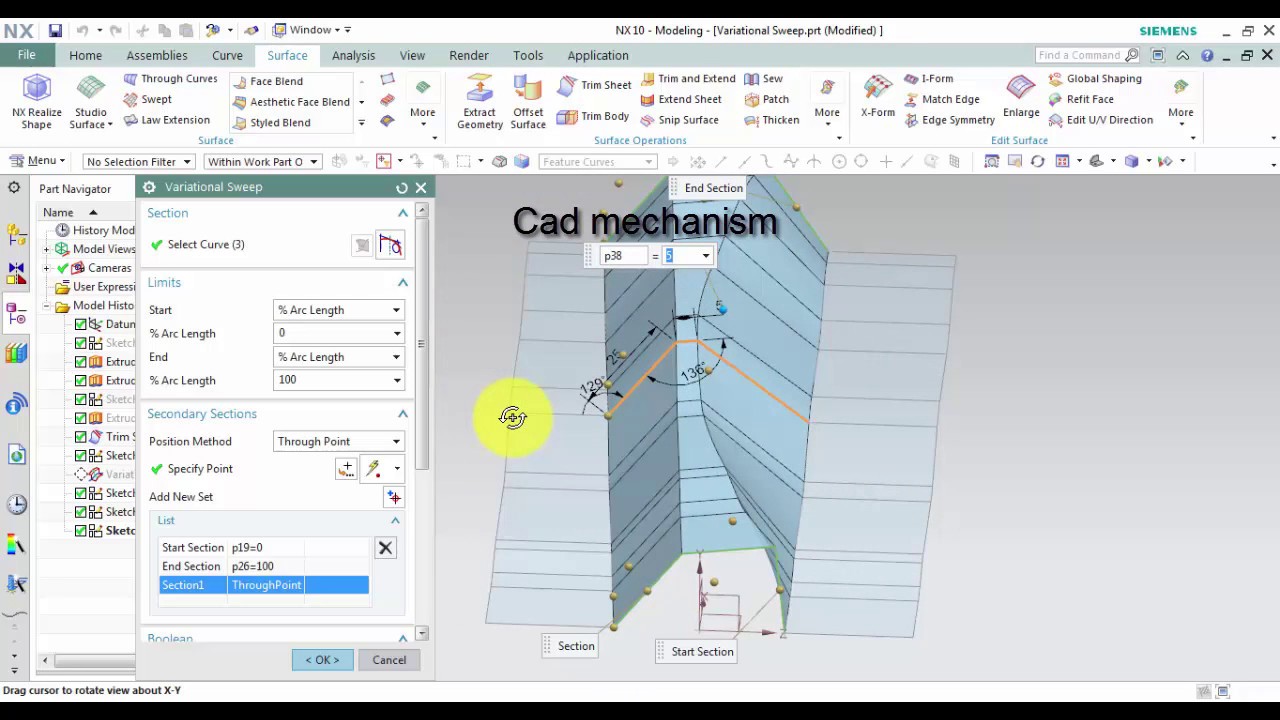The image size is (1280, 720).
Task: Open the p38 value dropdown in viewport
Action: point(706,256)
